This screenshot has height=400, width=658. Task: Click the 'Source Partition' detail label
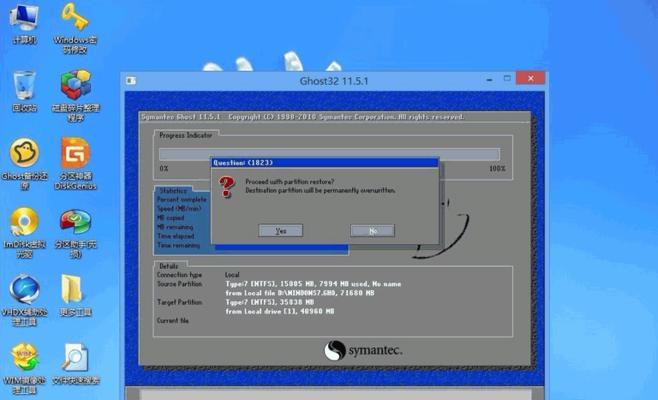click(x=179, y=284)
